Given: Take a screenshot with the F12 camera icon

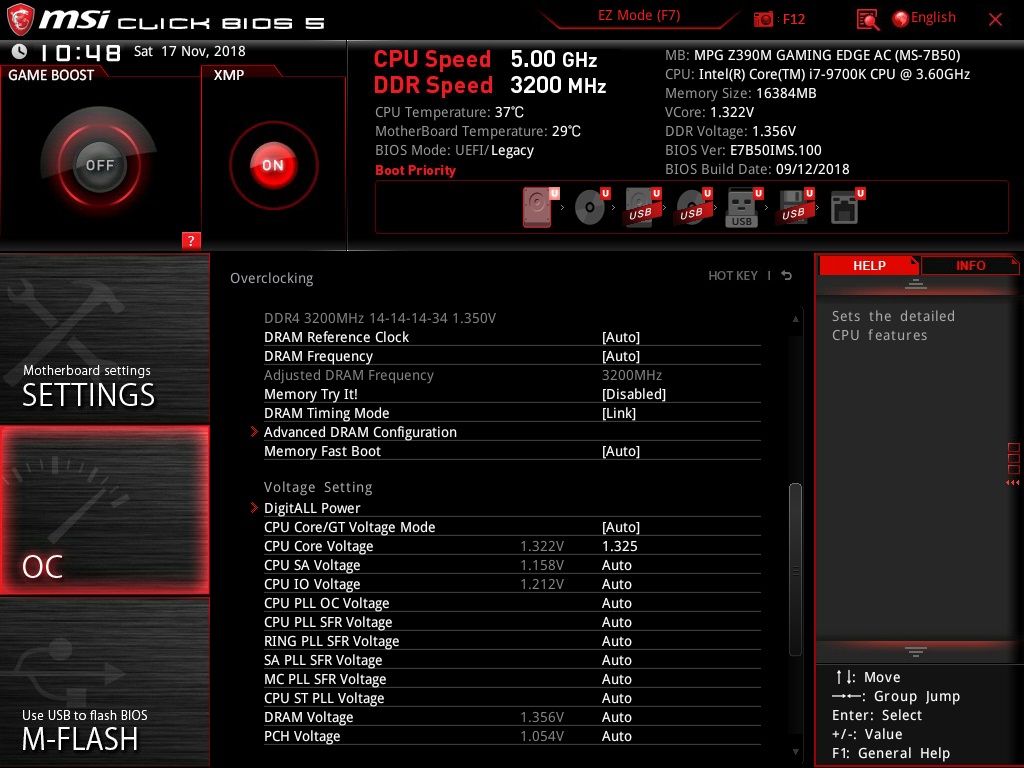Looking at the screenshot, I should click(763, 19).
